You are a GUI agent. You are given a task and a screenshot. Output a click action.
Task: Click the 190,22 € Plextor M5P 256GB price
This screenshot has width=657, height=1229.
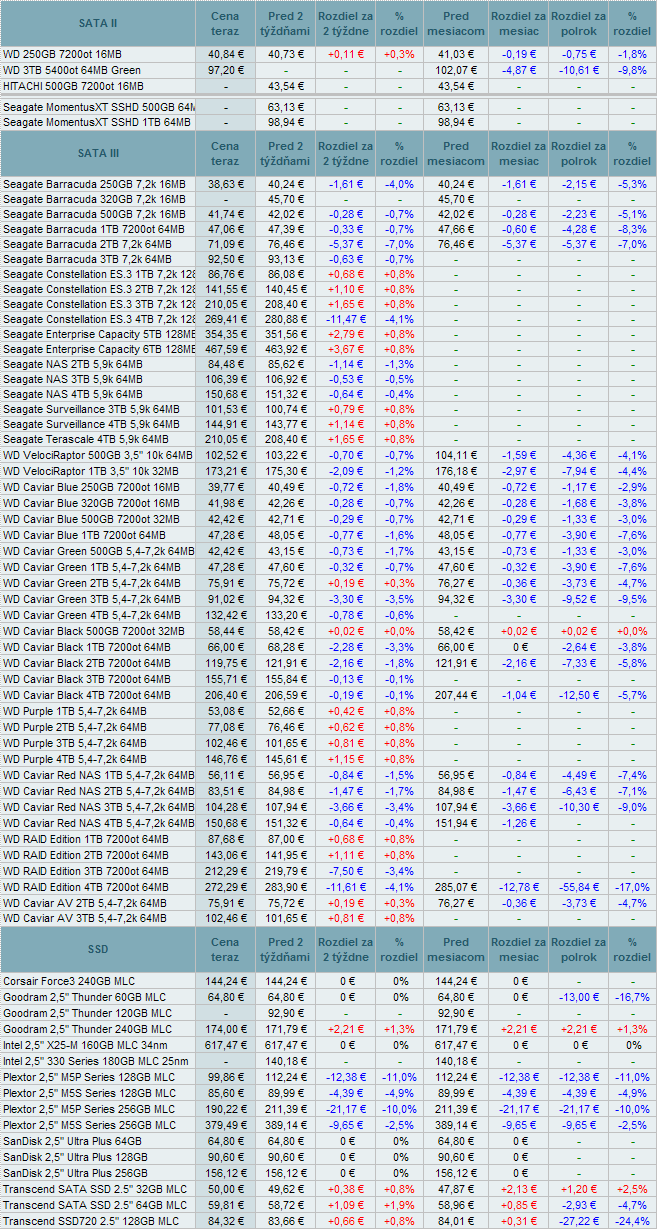coord(225,1109)
